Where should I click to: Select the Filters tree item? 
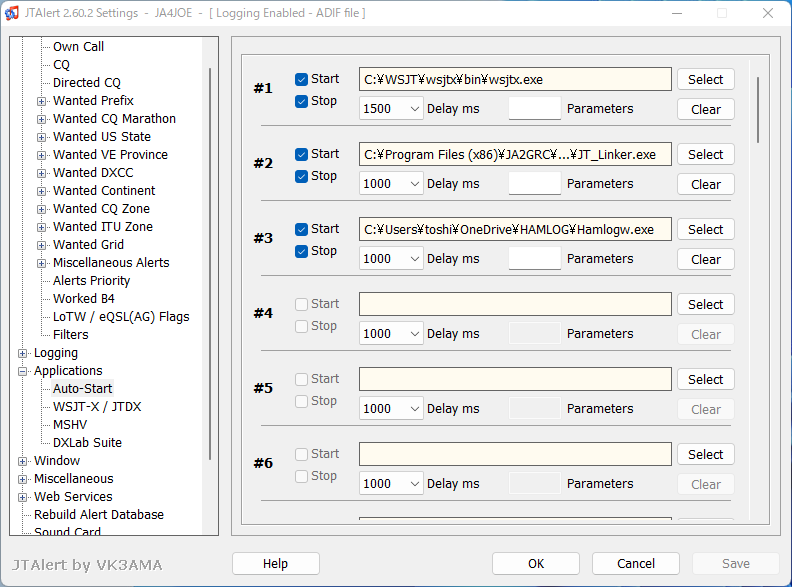coord(71,334)
